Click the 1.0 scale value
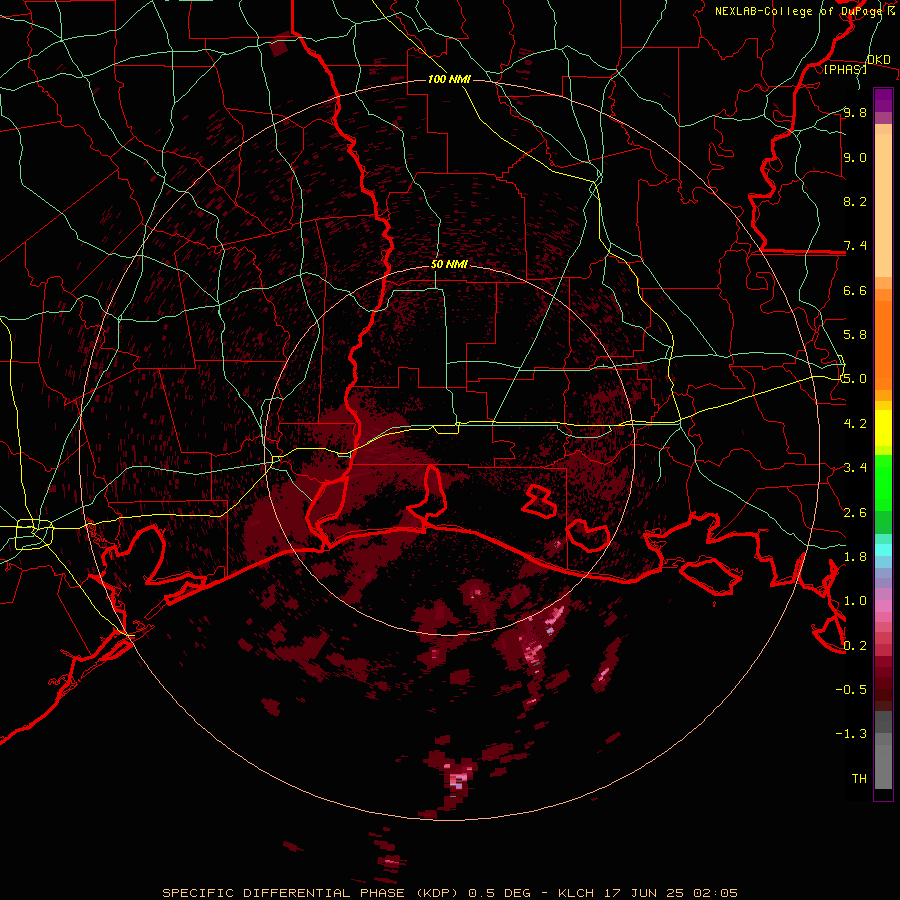 (855, 601)
